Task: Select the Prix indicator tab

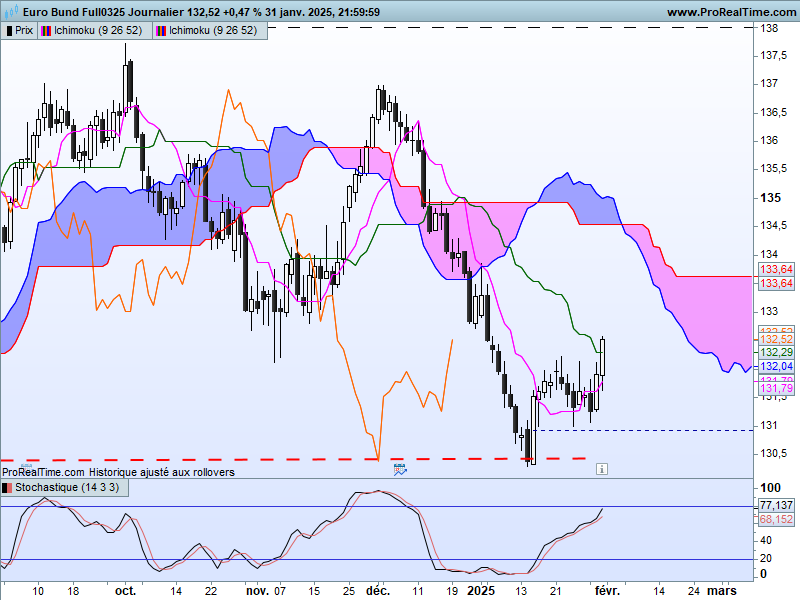Action: [19, 31]
